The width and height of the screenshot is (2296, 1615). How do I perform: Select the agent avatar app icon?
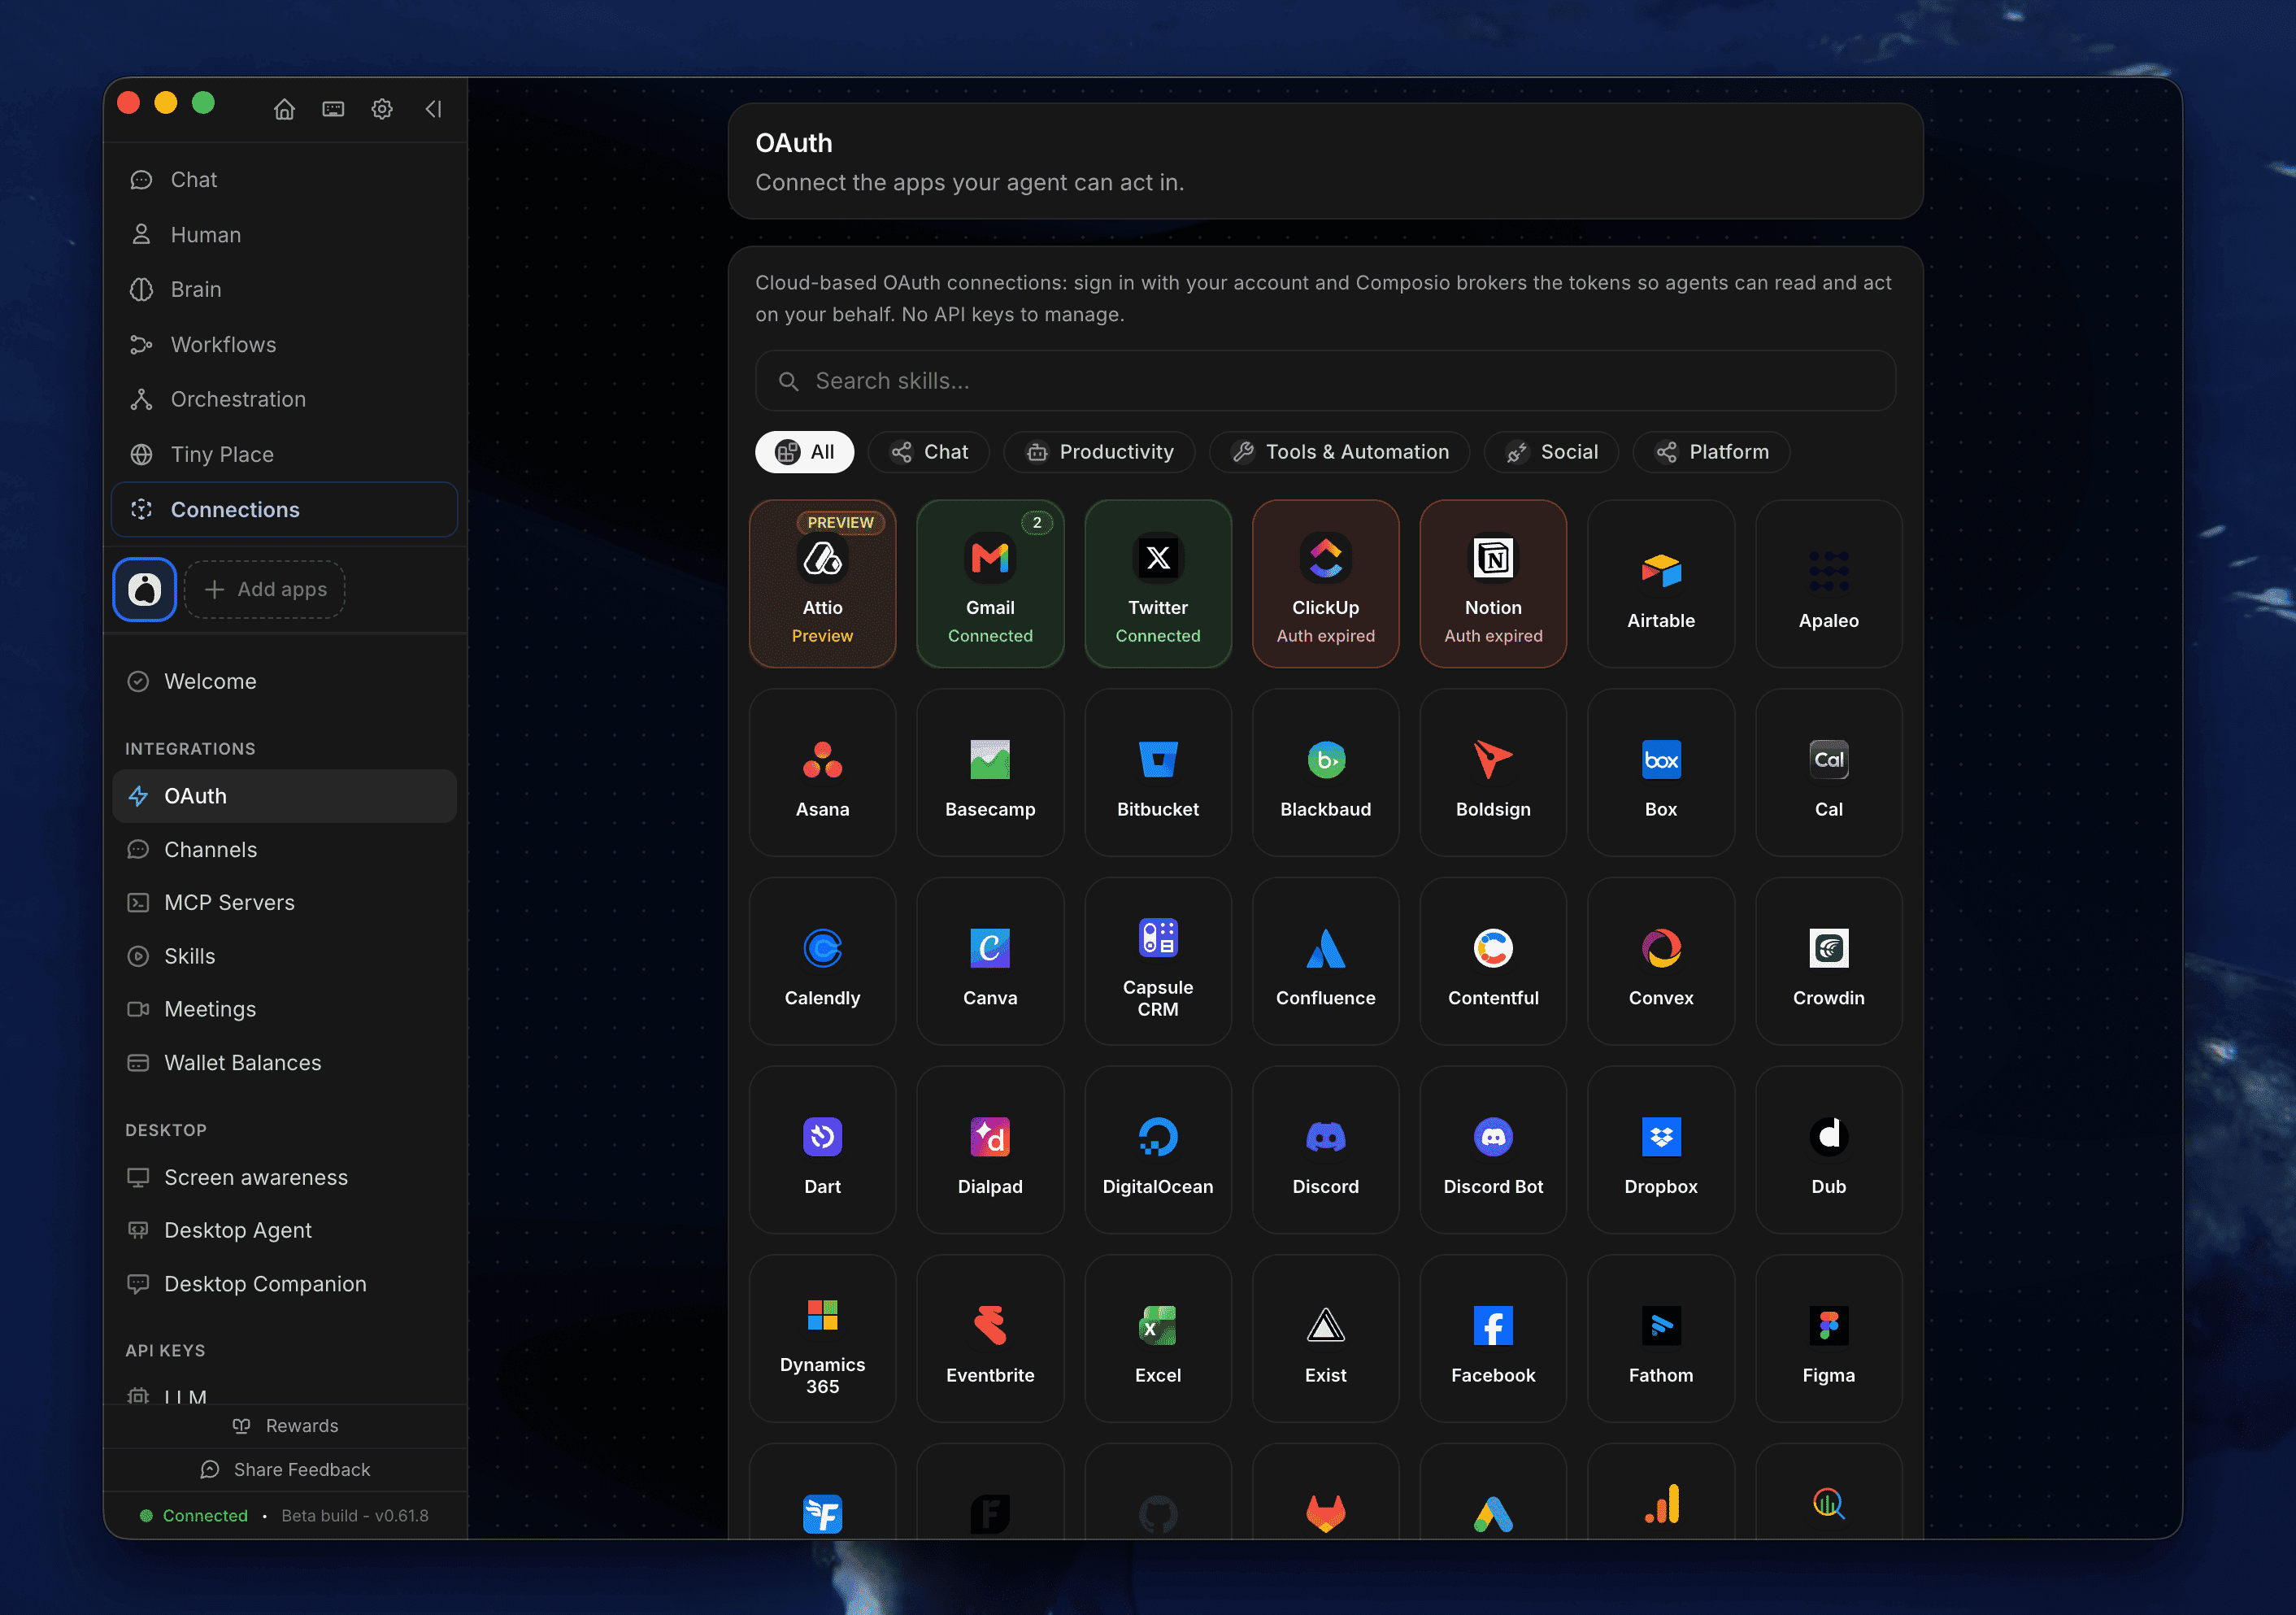tap(145, 589)
